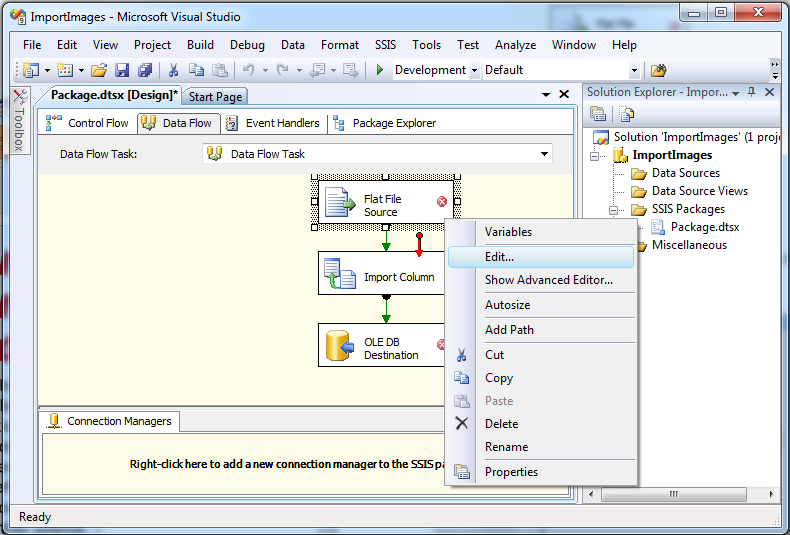Open the Debug menu
The width and height of the screenshot is (790, 535).
[x=247, y=45]
